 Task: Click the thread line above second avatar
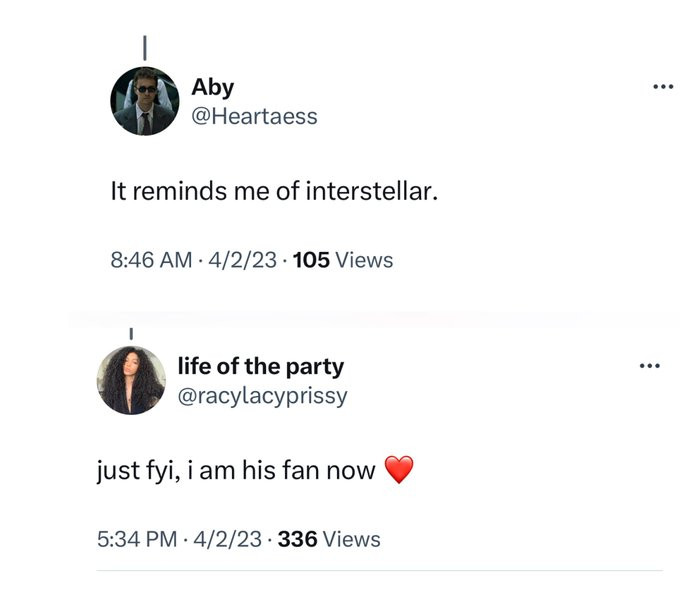pyautogui.click(x=131, y=333)
